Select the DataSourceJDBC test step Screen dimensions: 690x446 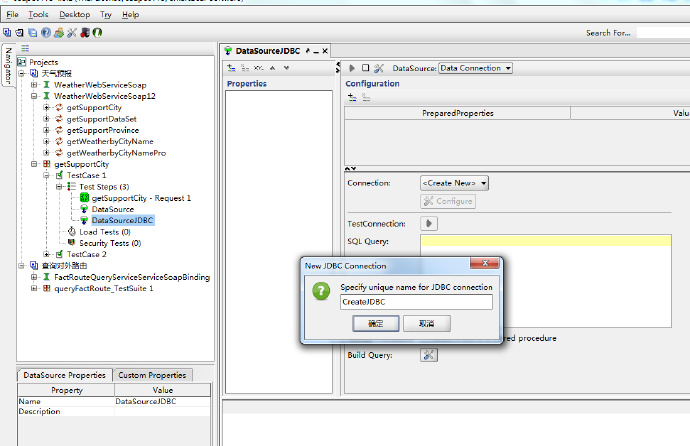[x=122, y=220]
